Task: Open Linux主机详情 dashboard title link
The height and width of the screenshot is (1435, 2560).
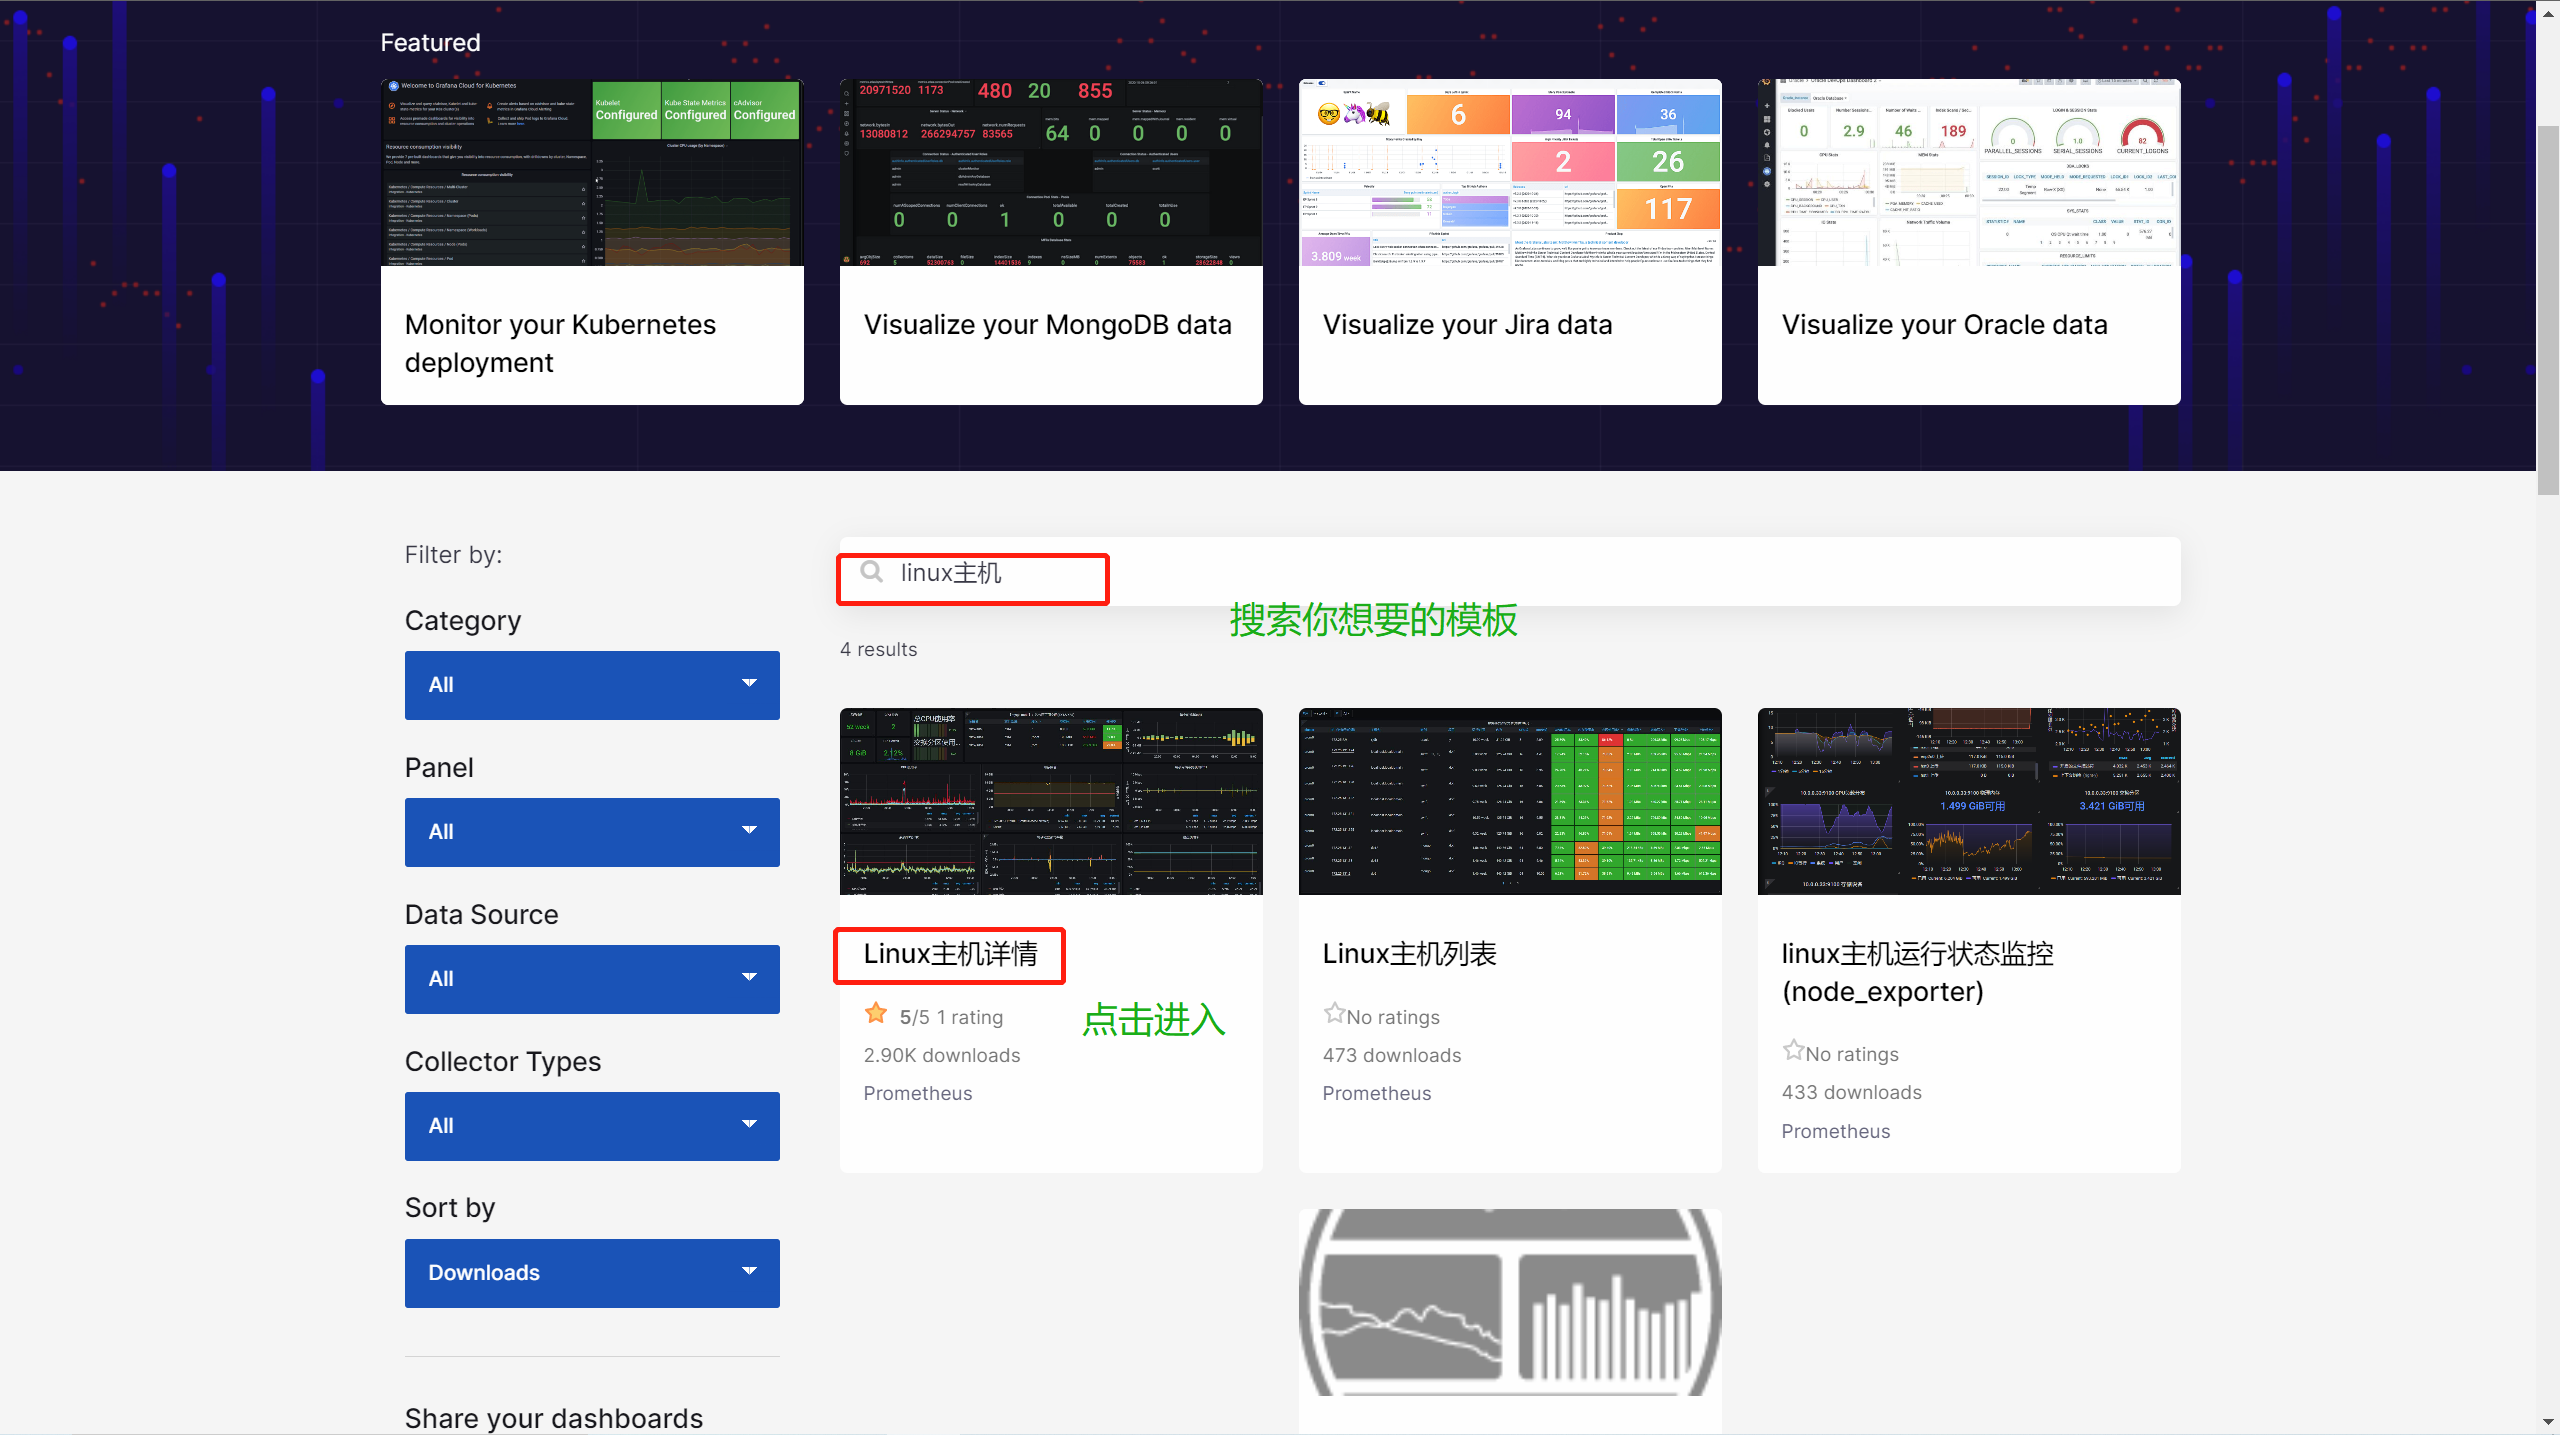Action: pos(950,954)
